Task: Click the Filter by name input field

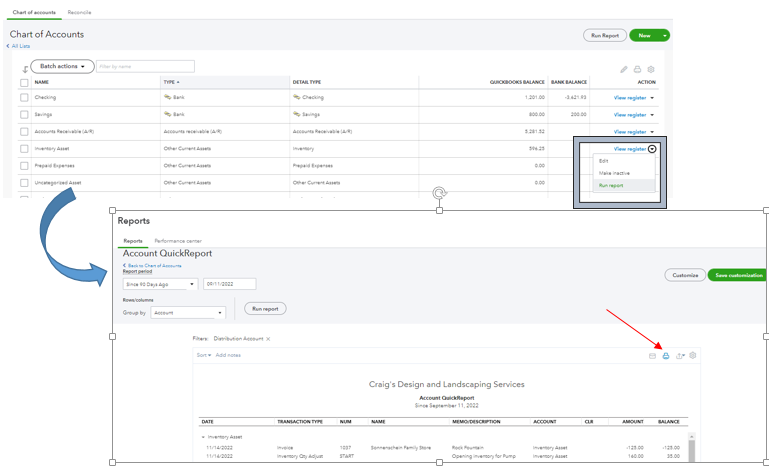Action: tap(145, 66)
